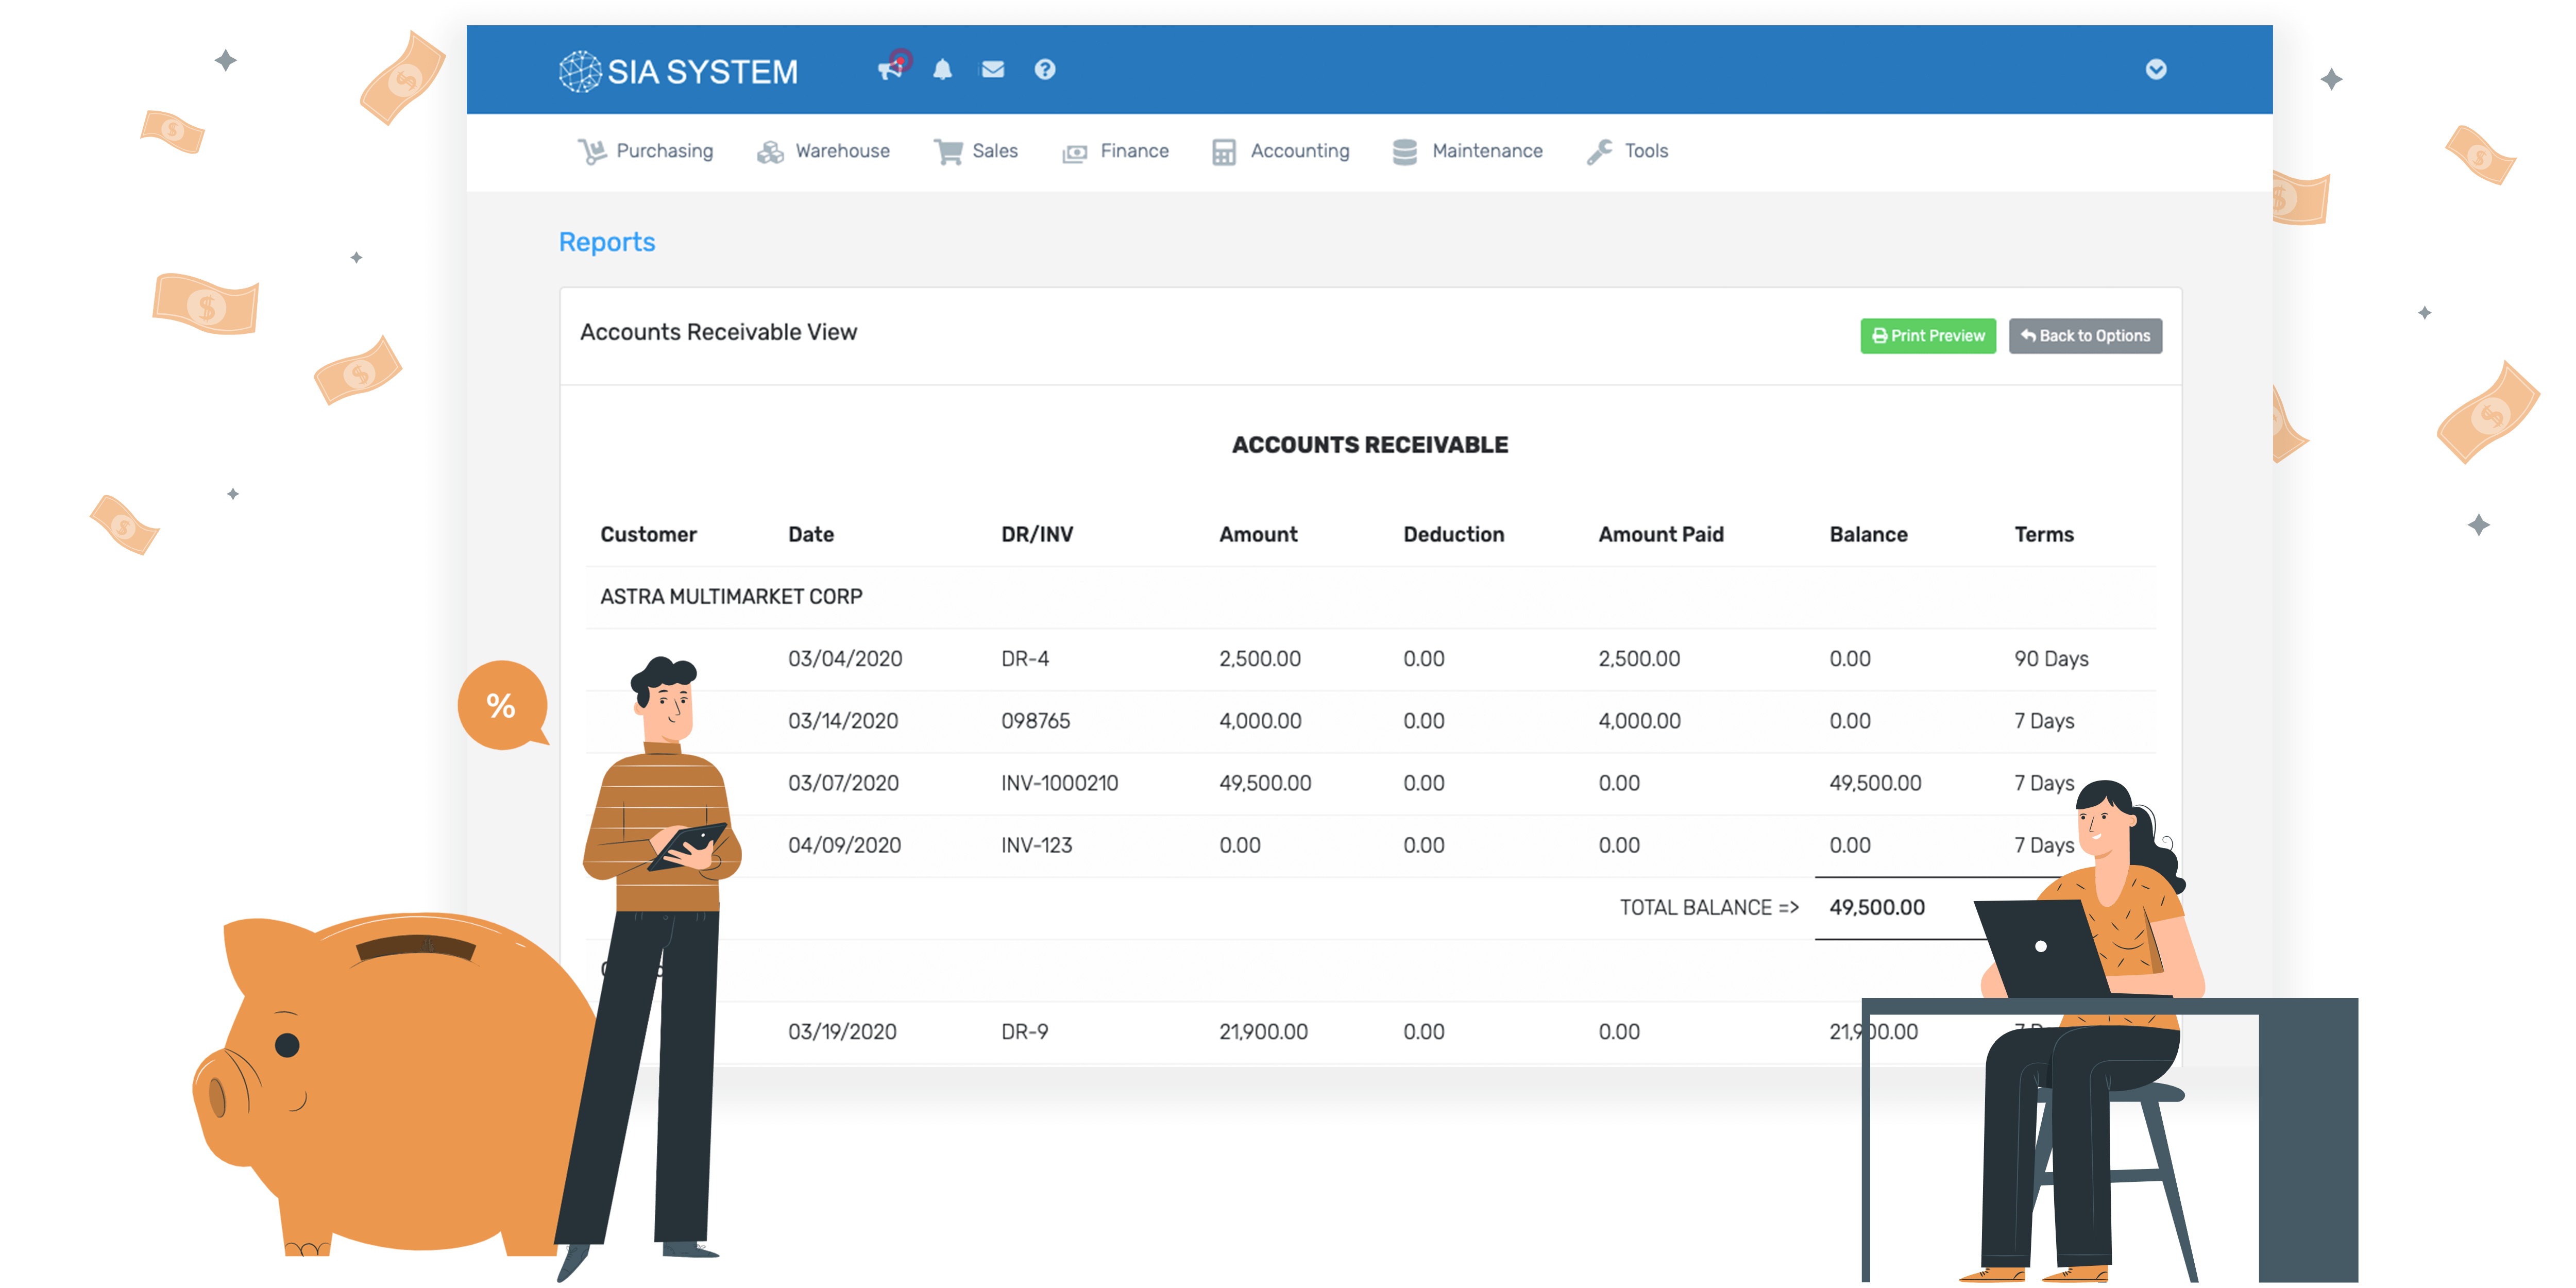This screenshot has height=1288, width=2576.
Task: Open the Reports link
Action: (607, 242)
